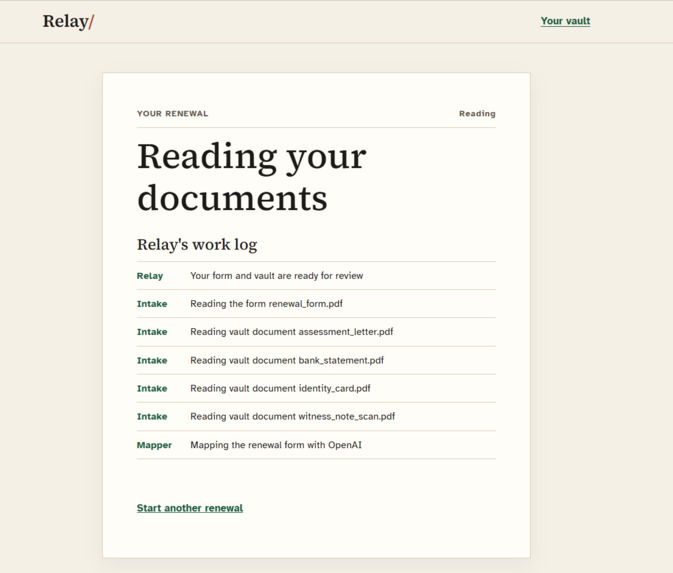The image size is (673, 573).
Task: Click the Intake label beside renewal_form.pdf
Action: point(152,304)
